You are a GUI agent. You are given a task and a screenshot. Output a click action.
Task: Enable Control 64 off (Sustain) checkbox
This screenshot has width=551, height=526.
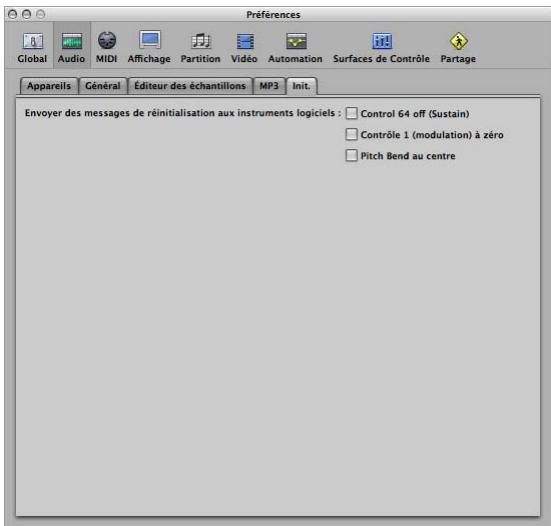(x=351, y=113)
